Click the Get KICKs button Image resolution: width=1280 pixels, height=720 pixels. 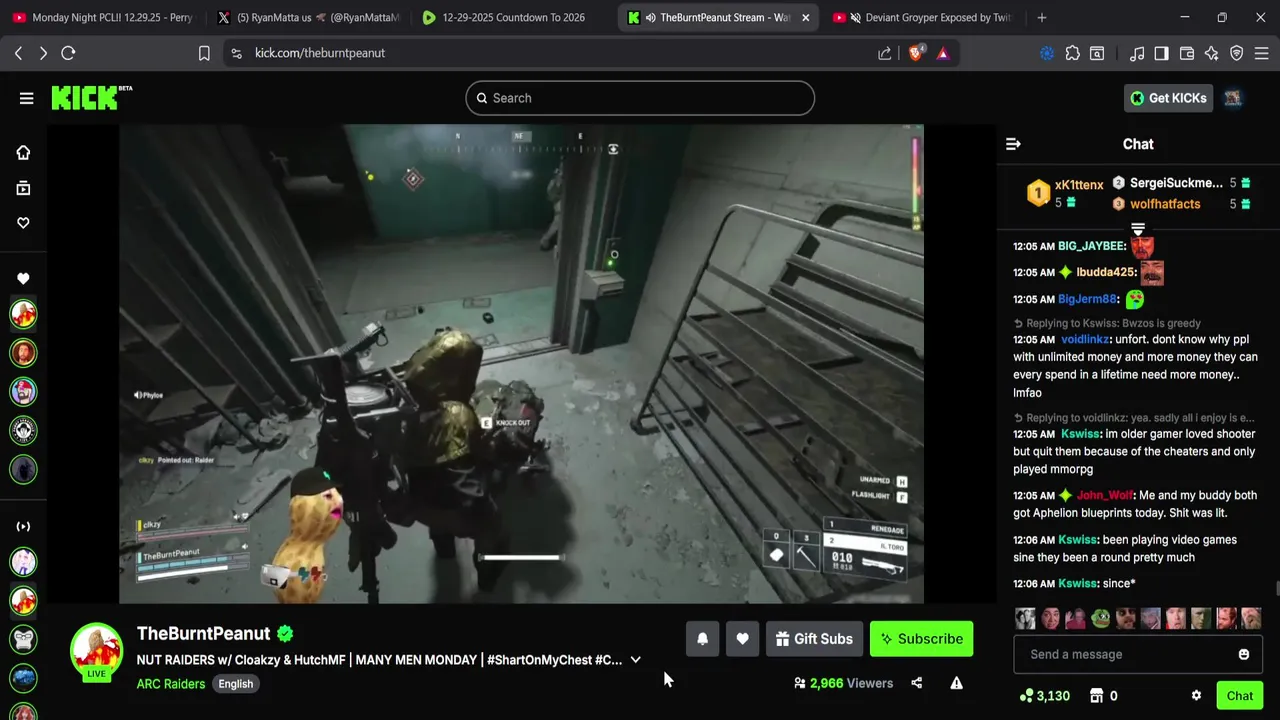pos(1168,98)
